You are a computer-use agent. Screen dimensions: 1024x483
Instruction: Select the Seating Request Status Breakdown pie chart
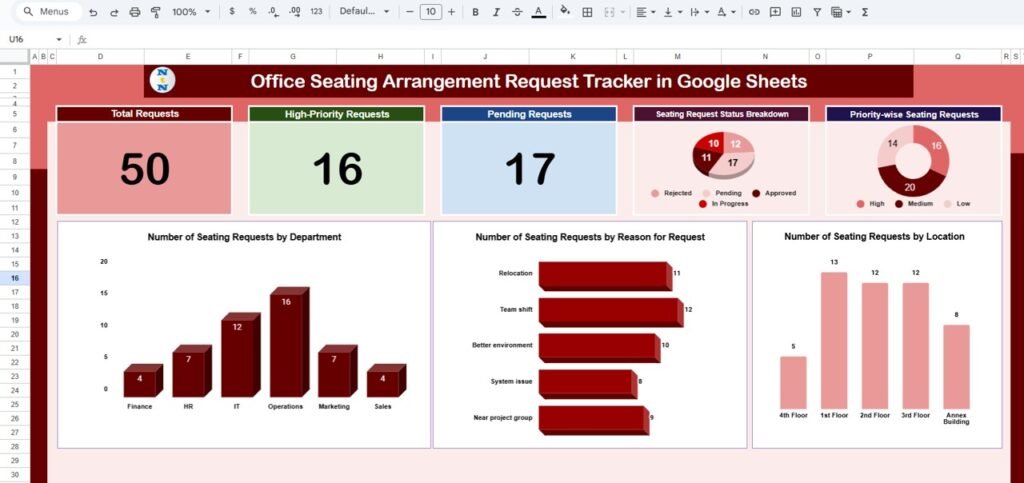coord(723,155)
